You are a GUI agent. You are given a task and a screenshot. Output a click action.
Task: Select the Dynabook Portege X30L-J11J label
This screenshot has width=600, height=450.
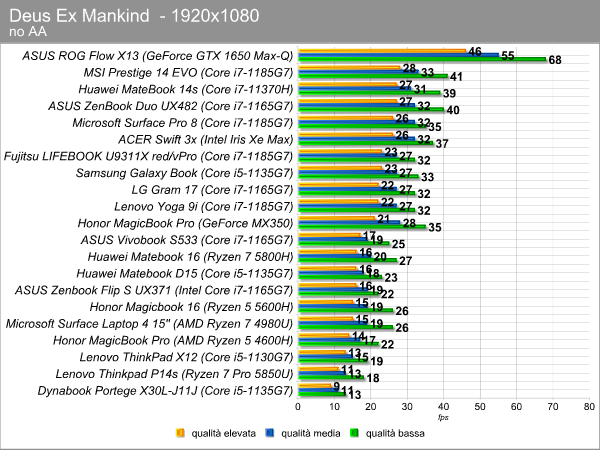coord(165,391)
